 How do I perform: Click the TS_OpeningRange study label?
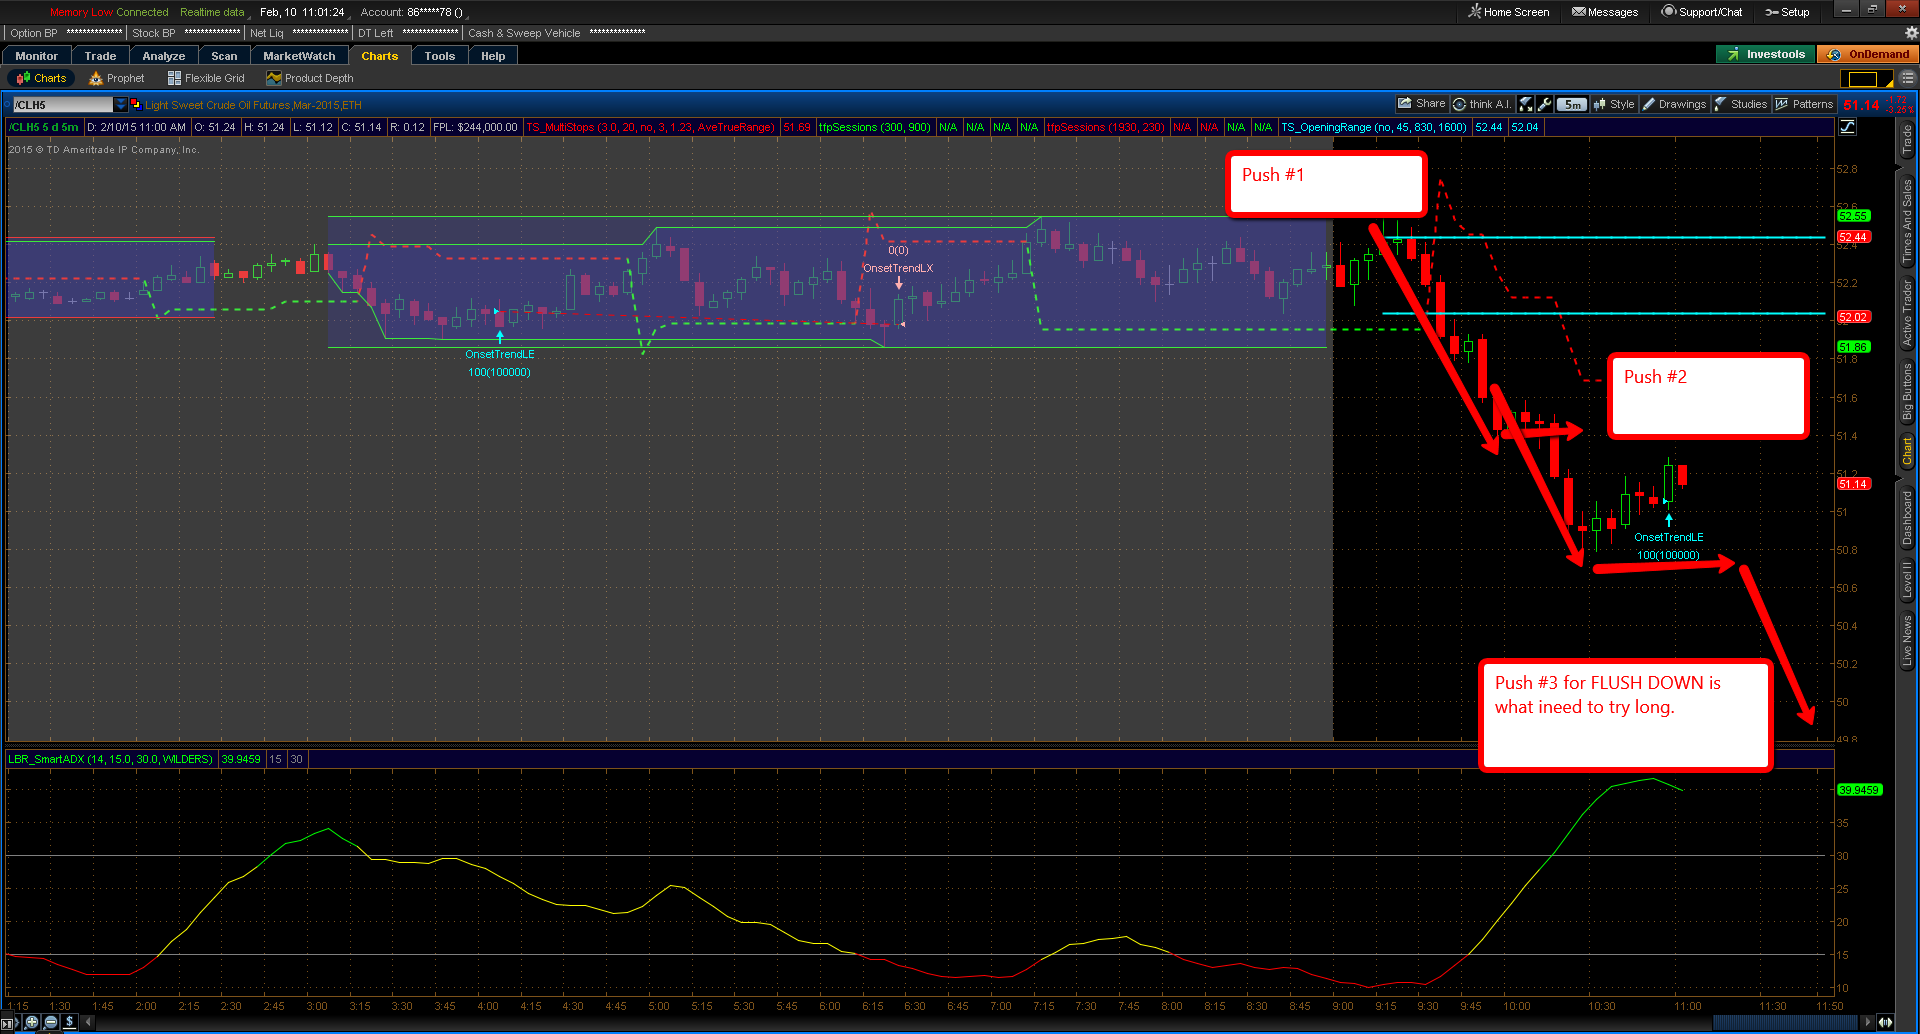pyautogui.click(x=1374, y=127)
